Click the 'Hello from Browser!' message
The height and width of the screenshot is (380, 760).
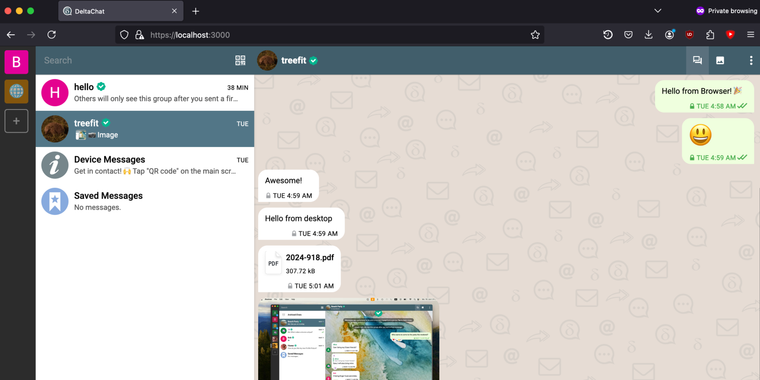704,96
